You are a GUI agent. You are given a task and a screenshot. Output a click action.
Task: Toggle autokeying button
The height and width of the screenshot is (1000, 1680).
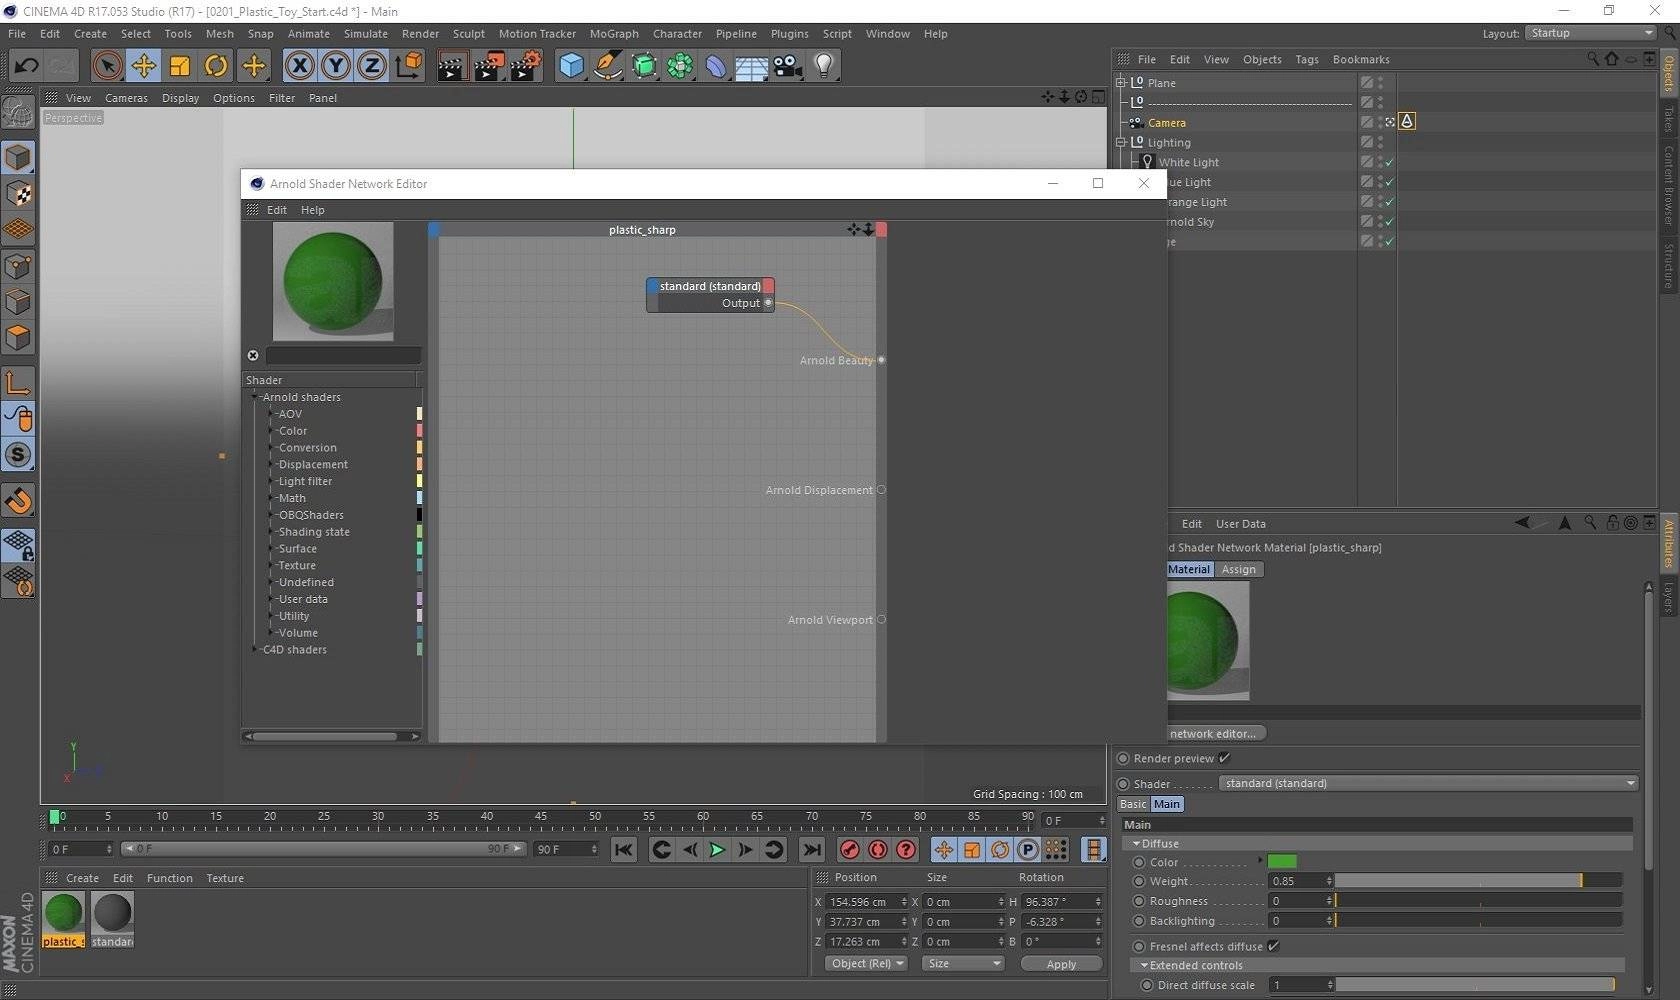coord(878,849)
